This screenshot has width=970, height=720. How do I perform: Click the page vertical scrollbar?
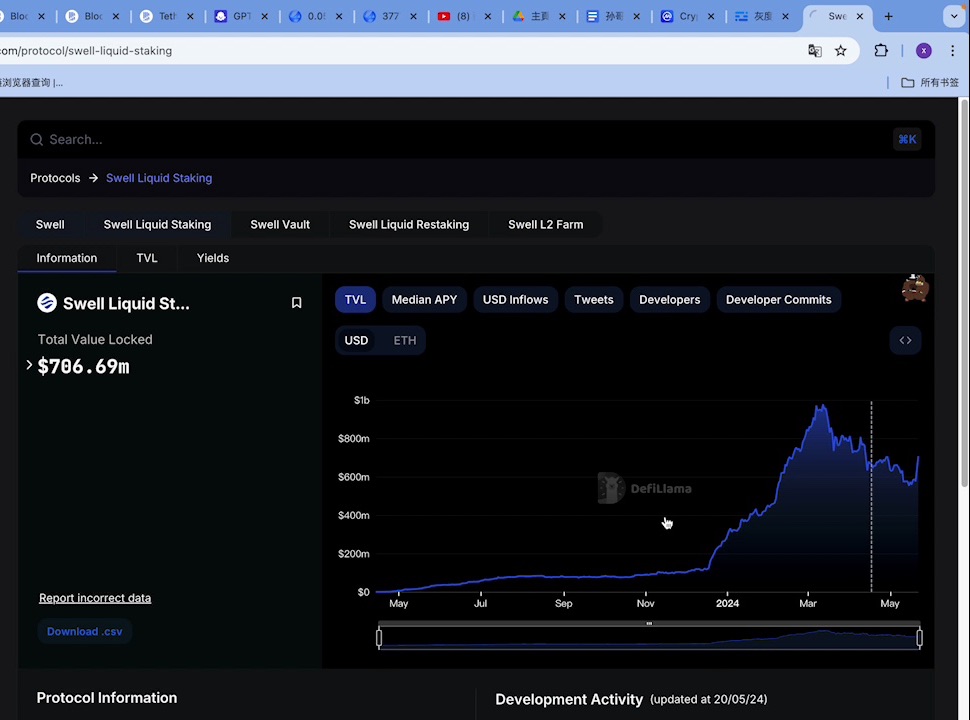964,293
